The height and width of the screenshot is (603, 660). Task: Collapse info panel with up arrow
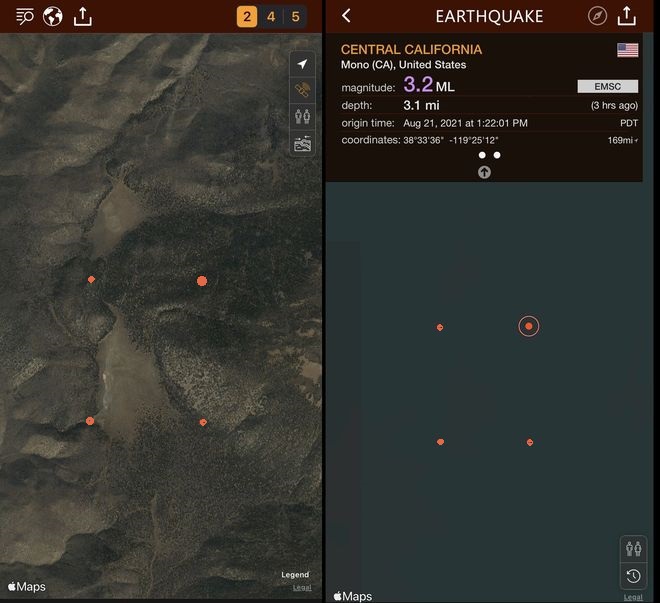[484, 172]
